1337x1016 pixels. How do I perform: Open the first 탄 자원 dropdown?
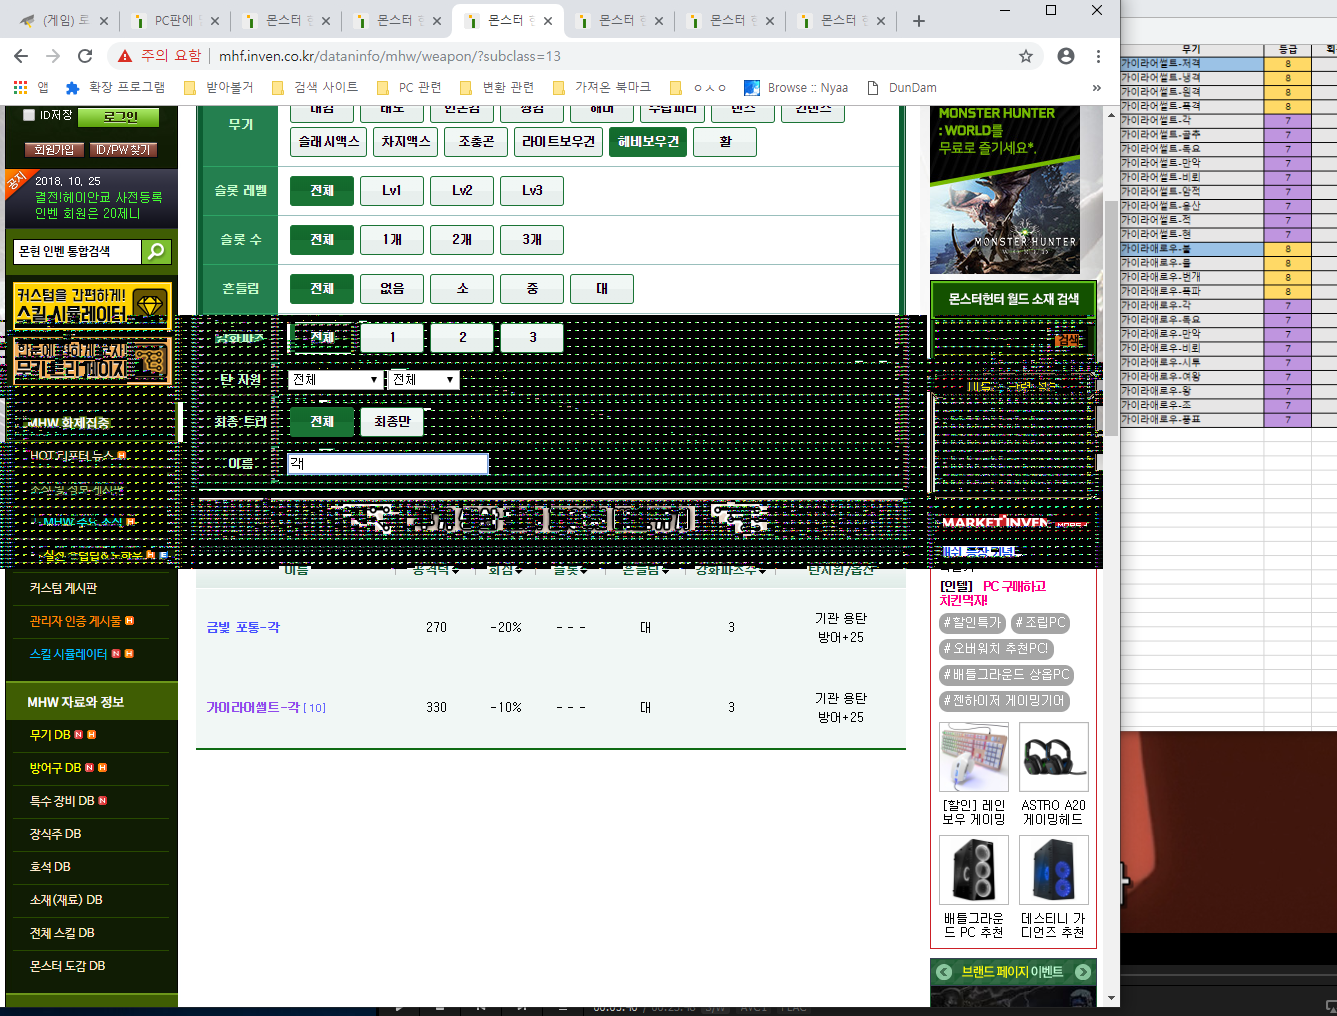(335, 380)
